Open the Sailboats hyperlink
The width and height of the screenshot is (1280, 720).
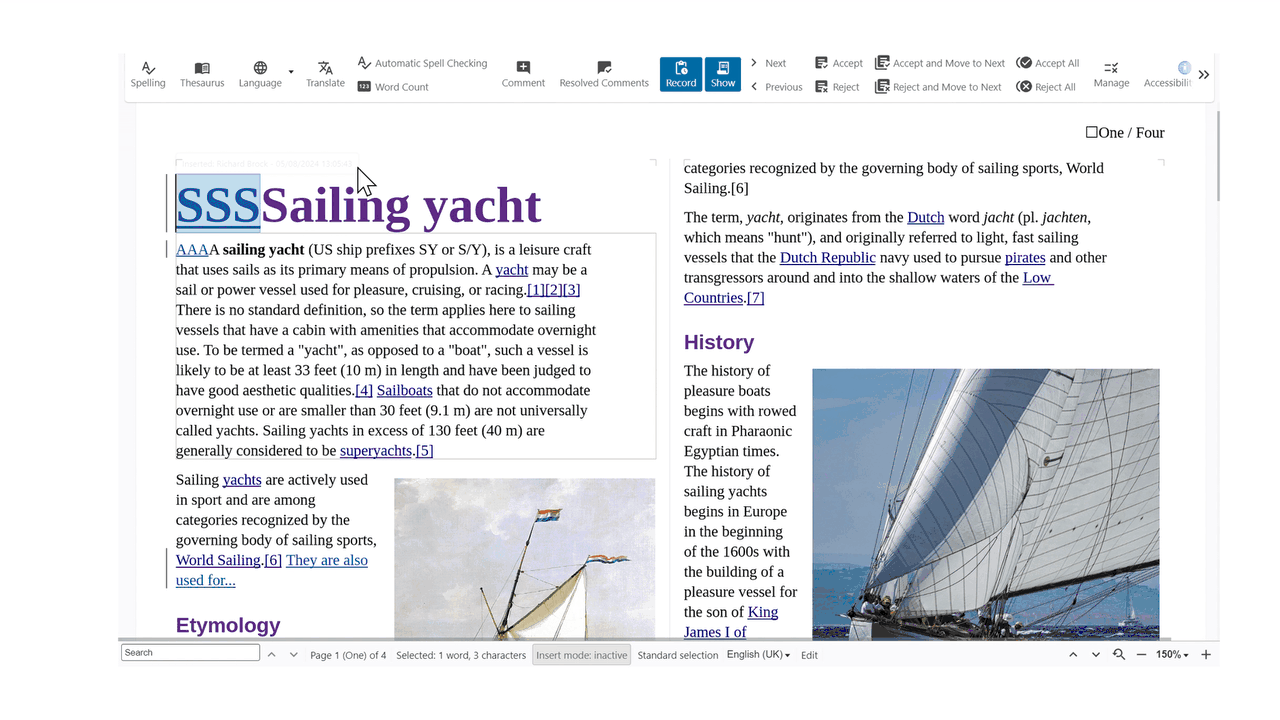pos(405,390)
